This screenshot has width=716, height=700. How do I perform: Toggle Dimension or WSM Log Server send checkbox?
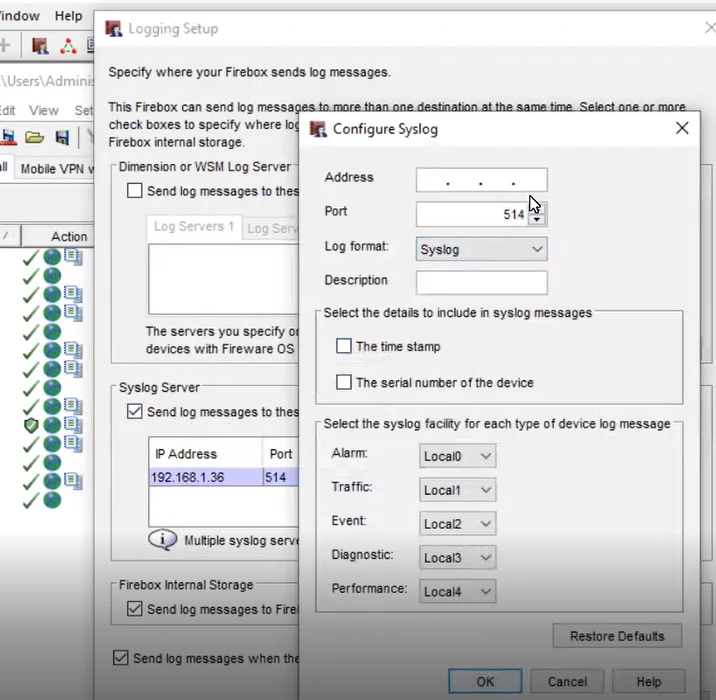[x=135, y=190]
